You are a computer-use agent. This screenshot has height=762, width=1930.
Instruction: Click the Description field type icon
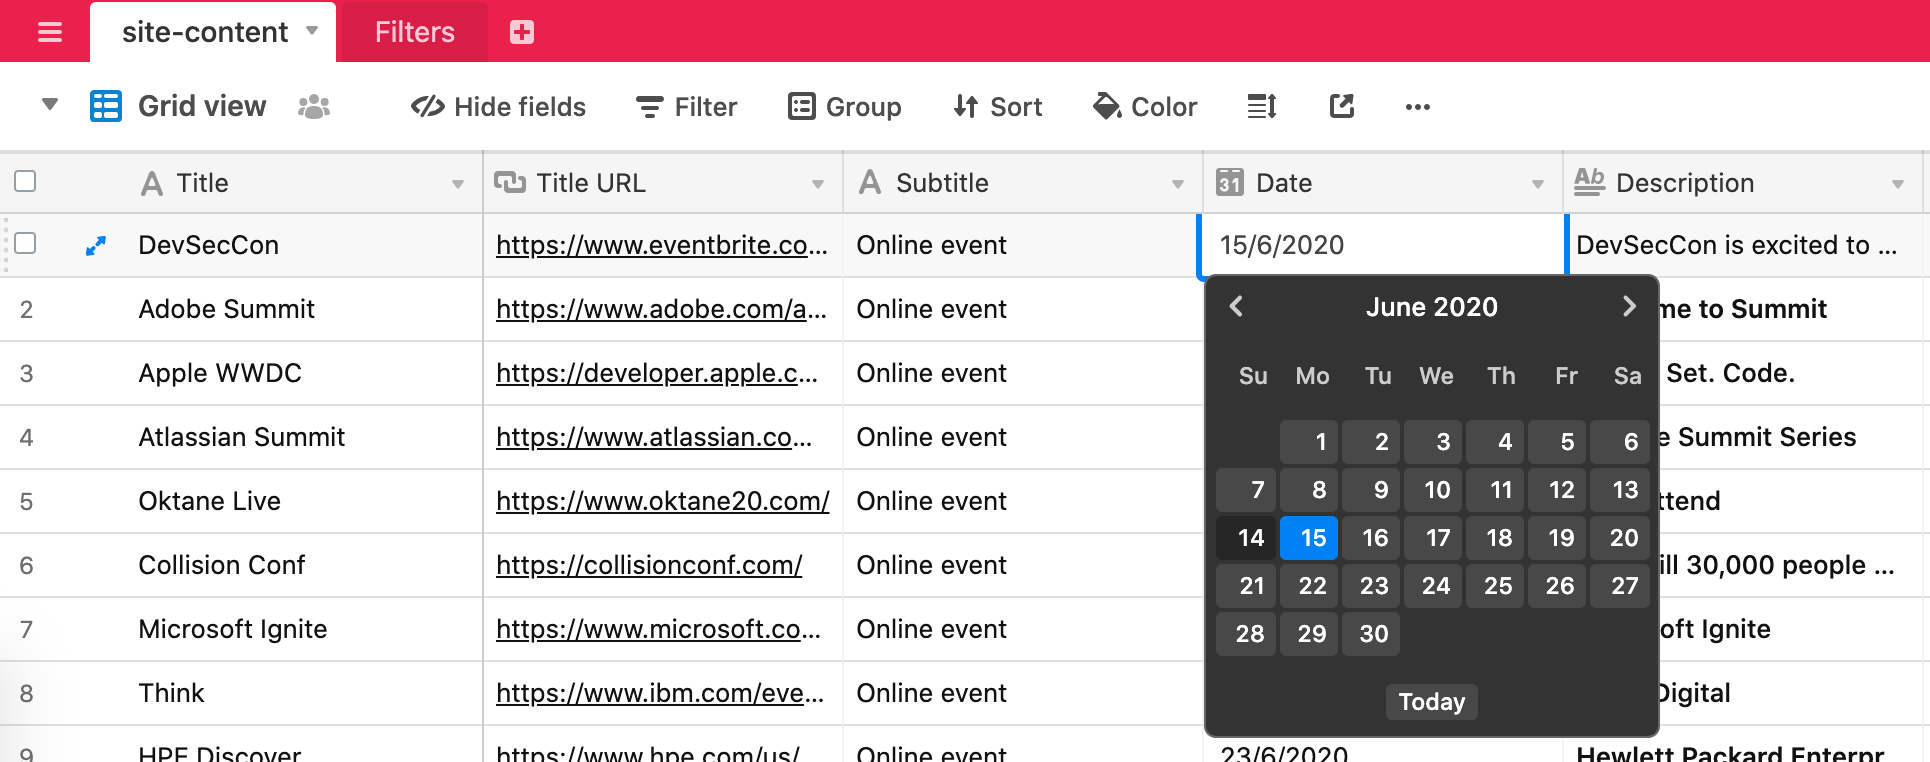pos(1589,181)
